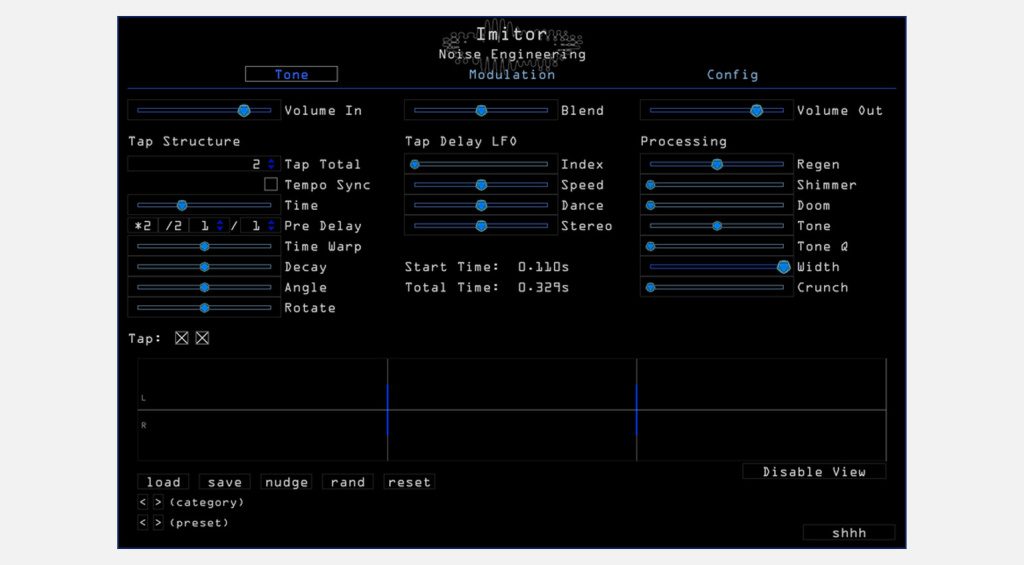Viewport: 1024px width, 565px height.
Task: Go to the previous category
Action: (x=143, y=502)
